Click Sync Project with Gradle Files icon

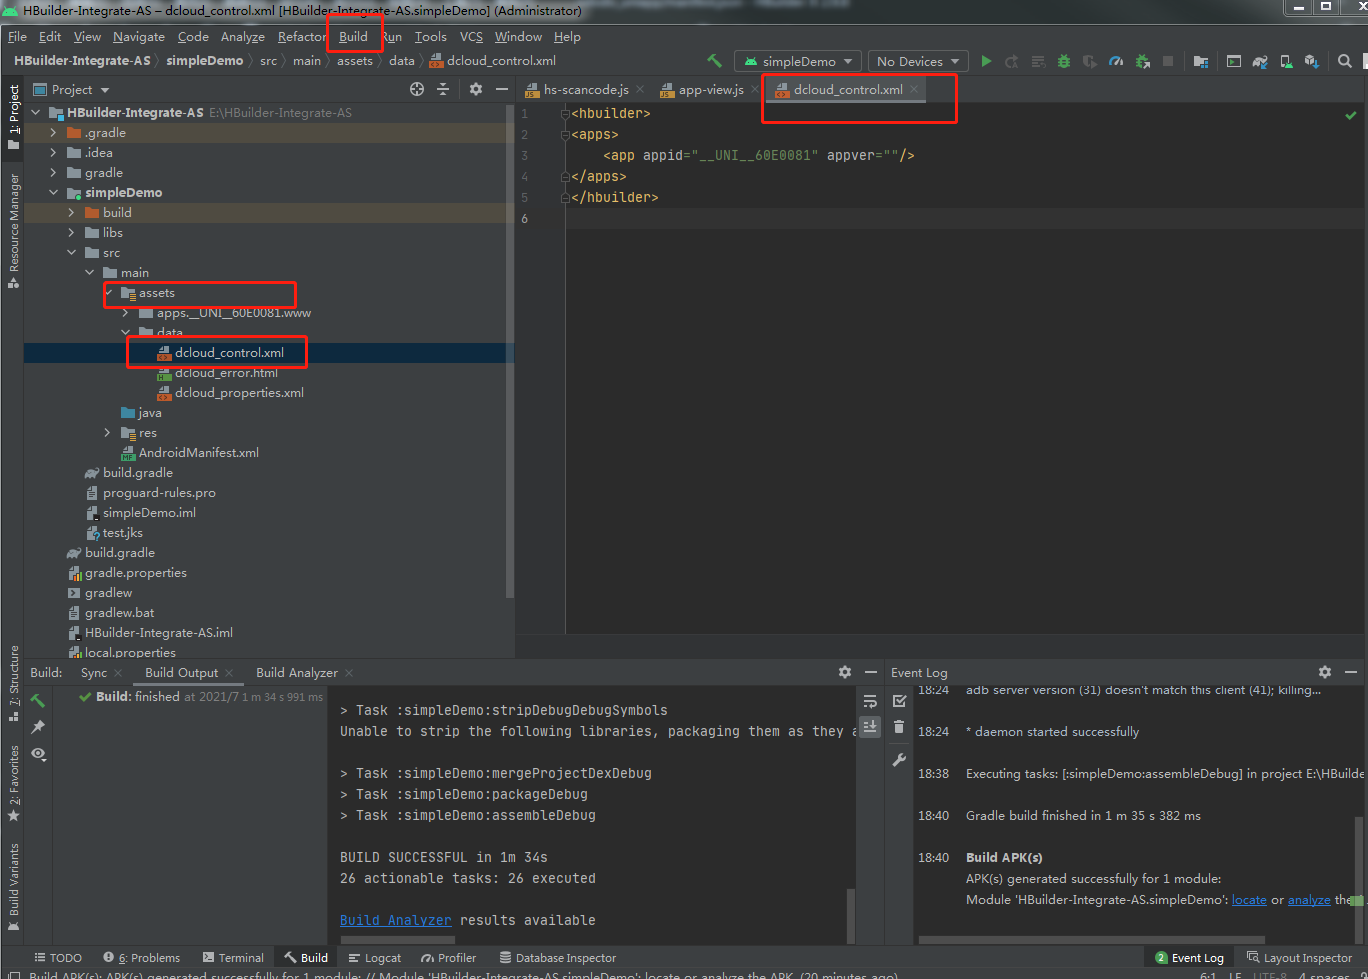(1260, 61)
